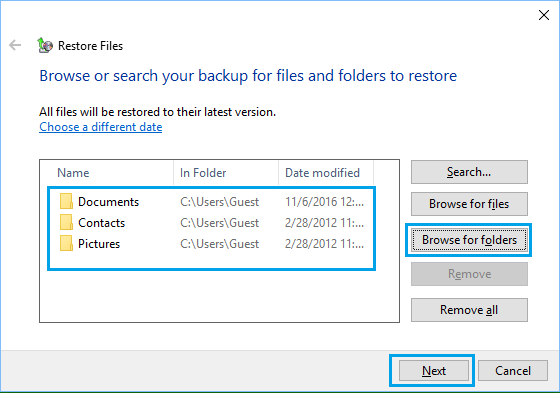Select the Documents folder icon
Viewport: 560px width, 393px height.
tap(66, 202)
